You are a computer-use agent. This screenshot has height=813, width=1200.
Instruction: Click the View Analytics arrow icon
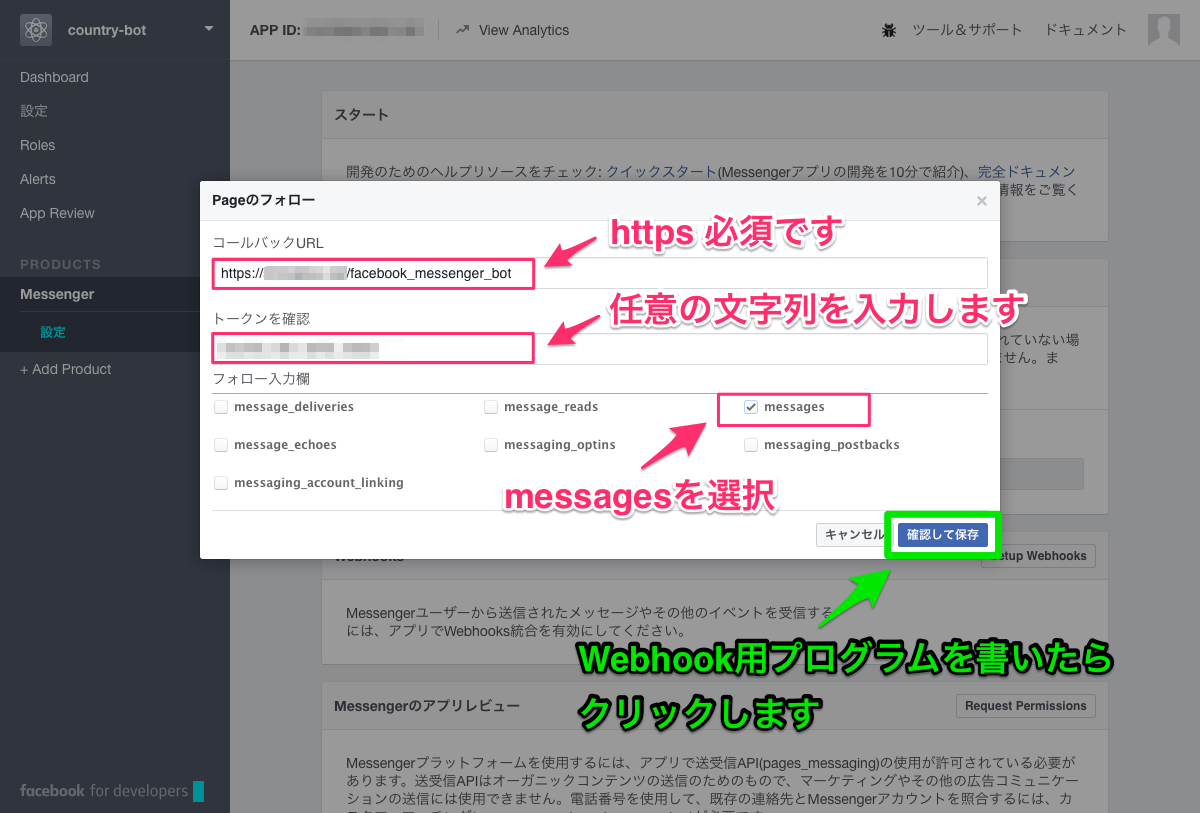460,30
